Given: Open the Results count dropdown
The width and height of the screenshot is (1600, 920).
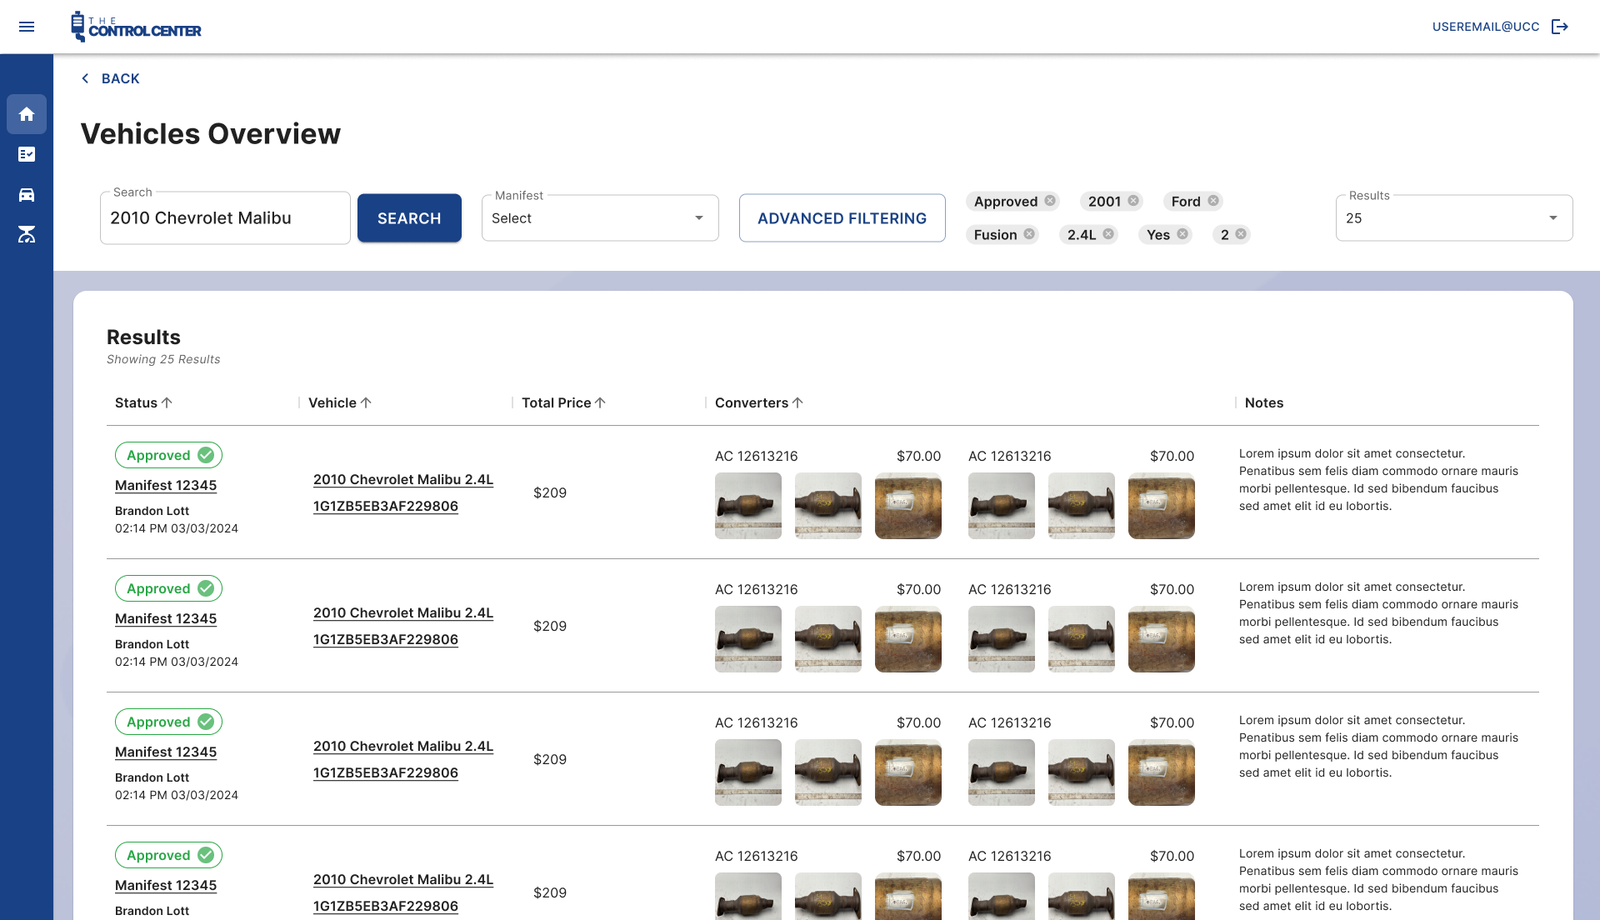Looking at the screenshot, I should [1454, 218].
